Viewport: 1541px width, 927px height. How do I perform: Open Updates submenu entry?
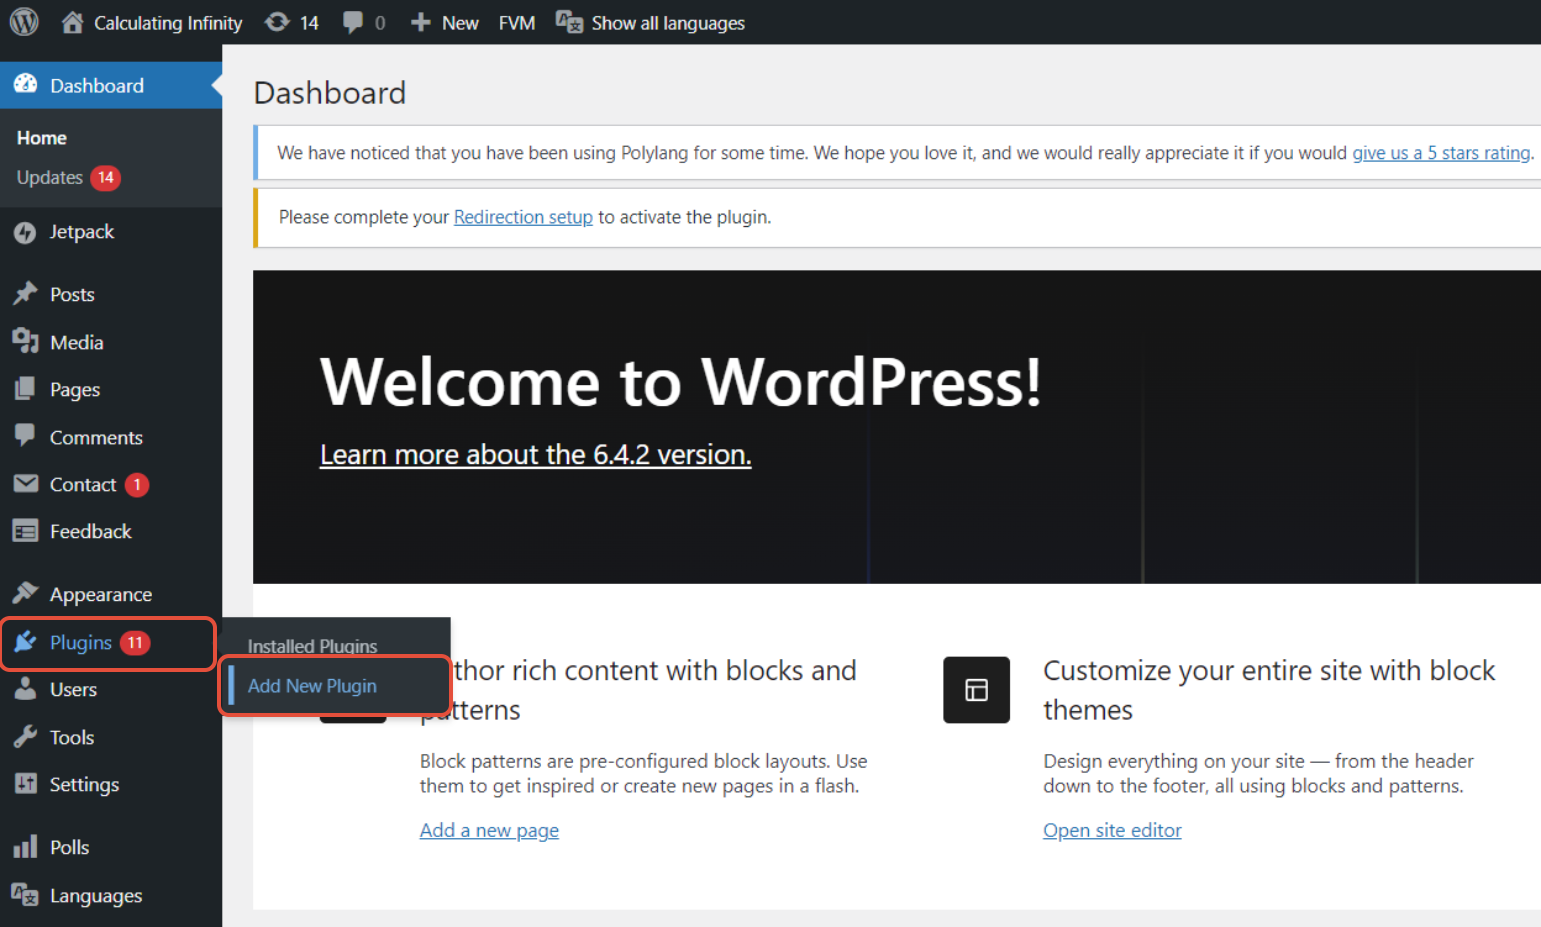50,177
